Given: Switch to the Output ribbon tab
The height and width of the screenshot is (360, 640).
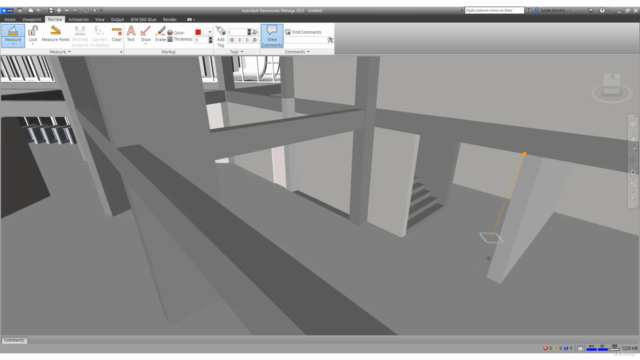Looking at the screenshot, I should (117, 19).
